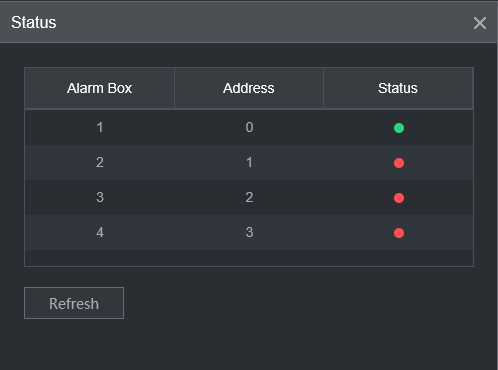Click address value 0 in first row
This screenshot has height=370, width=498.
[249, 127]
